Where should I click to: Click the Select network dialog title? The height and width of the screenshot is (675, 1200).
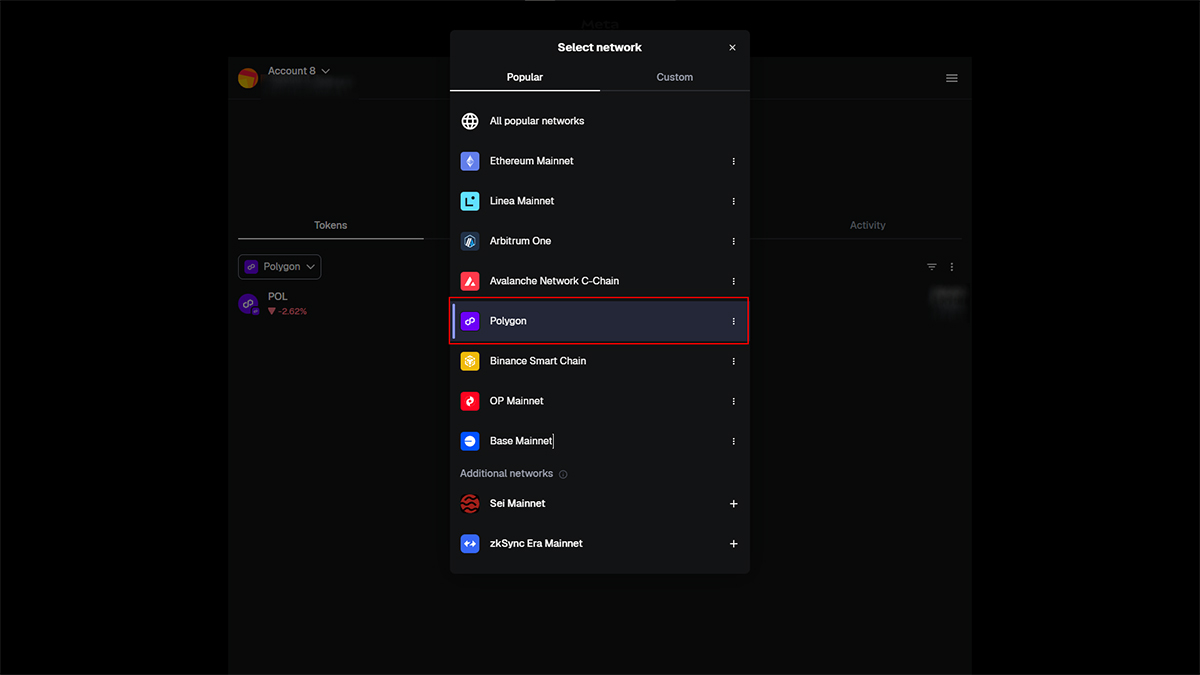pyautogui.click(x=600, y=47)
